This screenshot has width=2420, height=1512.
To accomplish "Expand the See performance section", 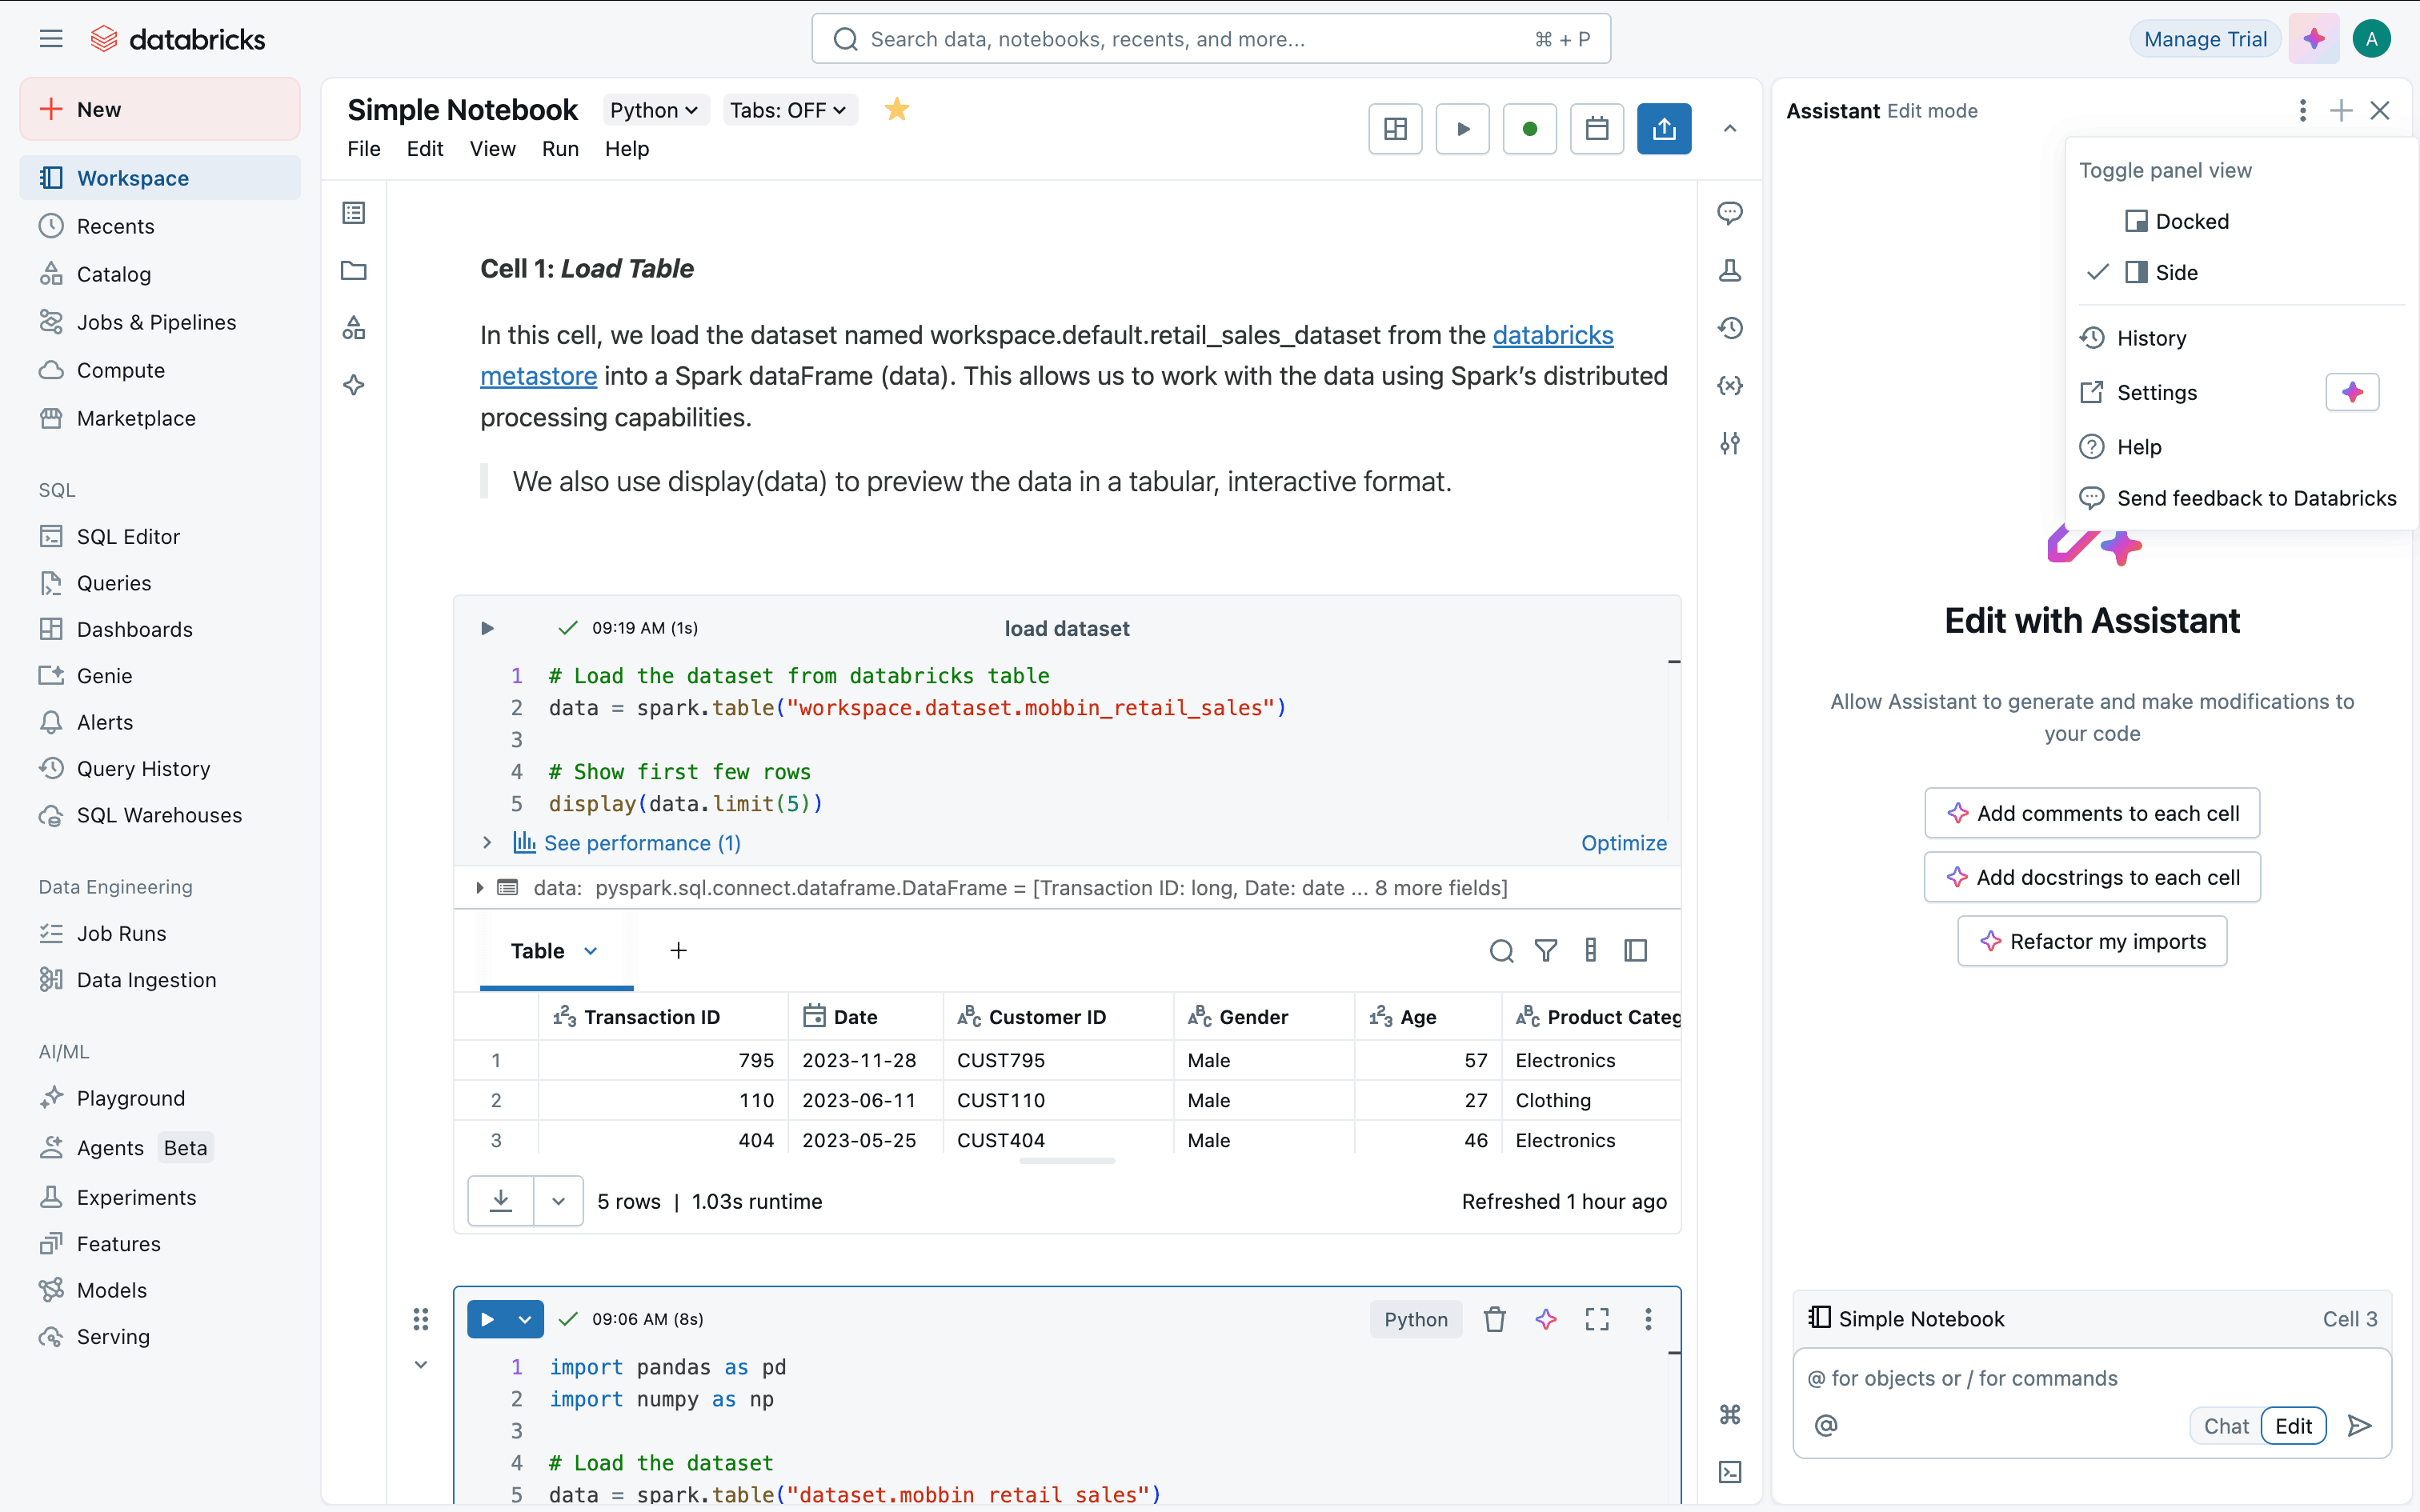I will 640,843.
